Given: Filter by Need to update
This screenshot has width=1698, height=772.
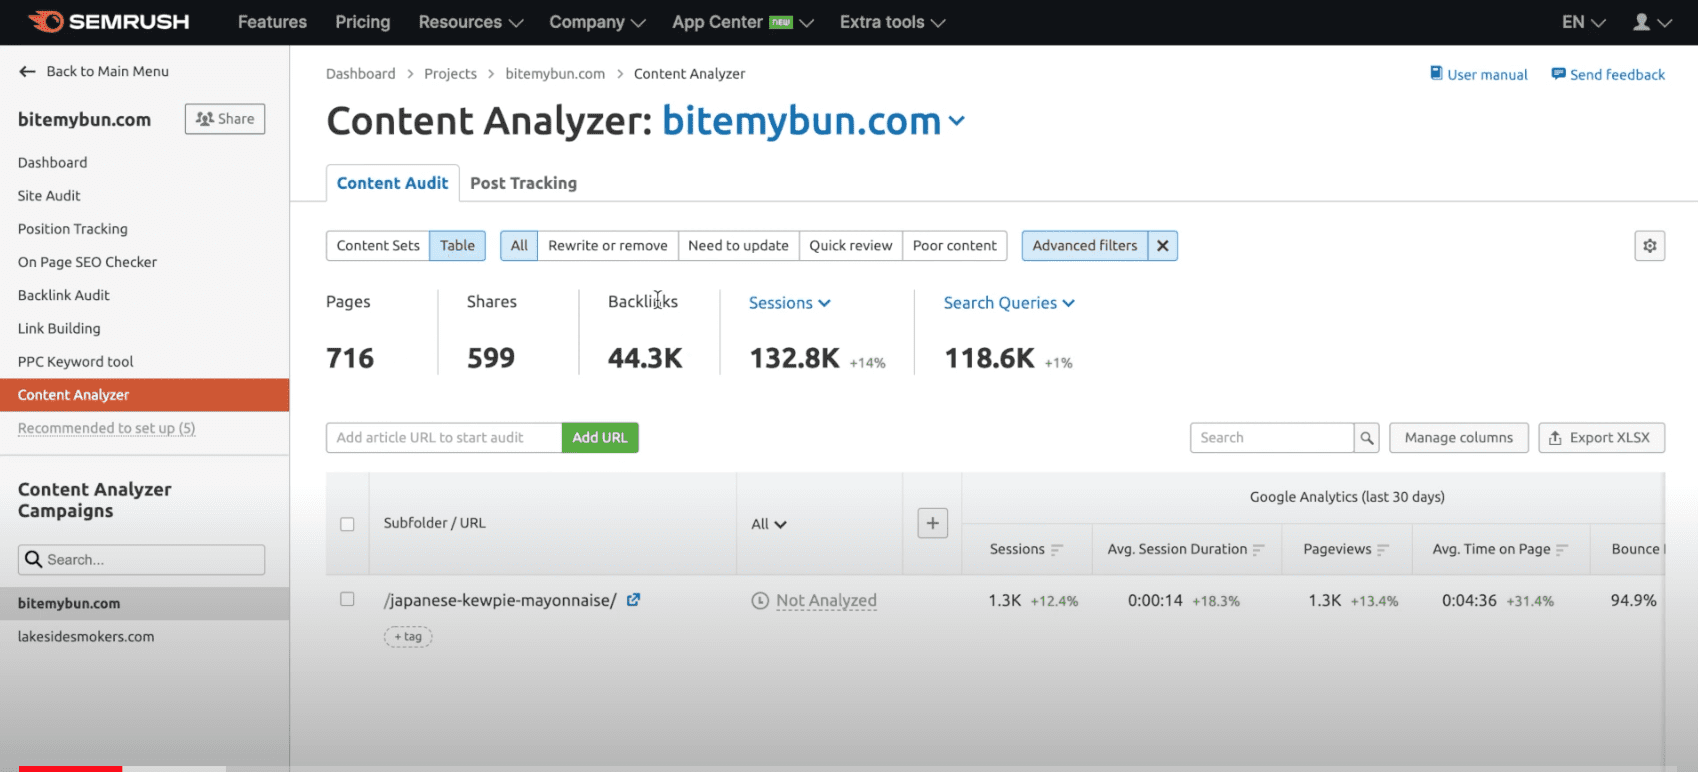Looking at the screenshot, I should 738,246.
